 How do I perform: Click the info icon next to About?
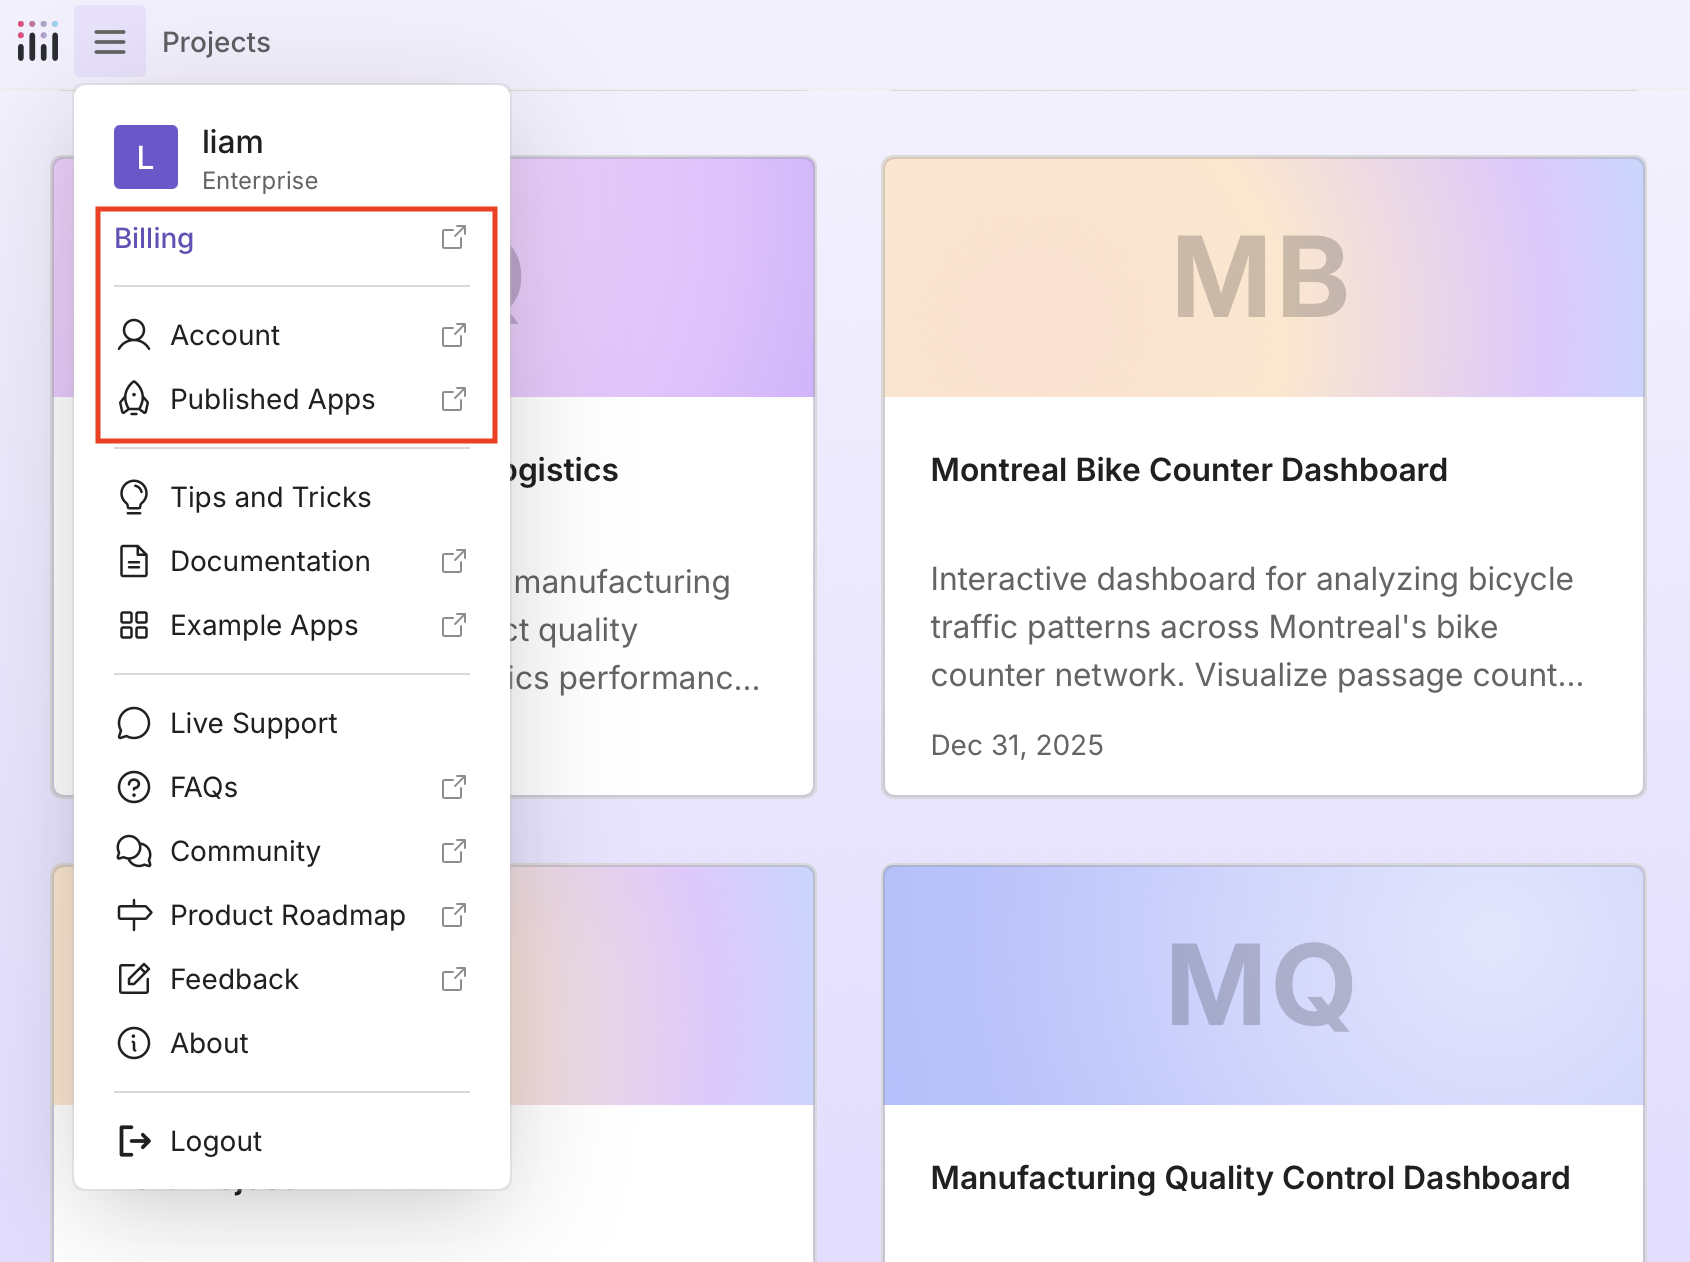(133, 1043)
